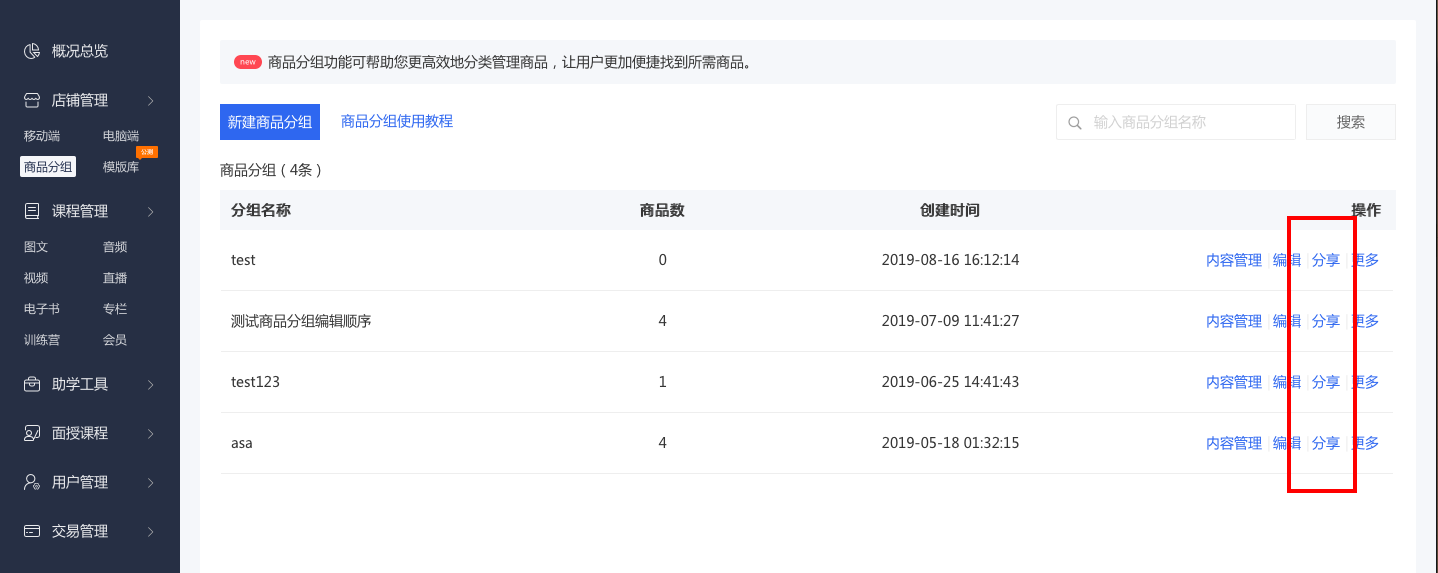Image resolution: width=1438 pixels, height=573 pixels.
Task: Open 内容管理 for the asa group
Action: 1234,443
